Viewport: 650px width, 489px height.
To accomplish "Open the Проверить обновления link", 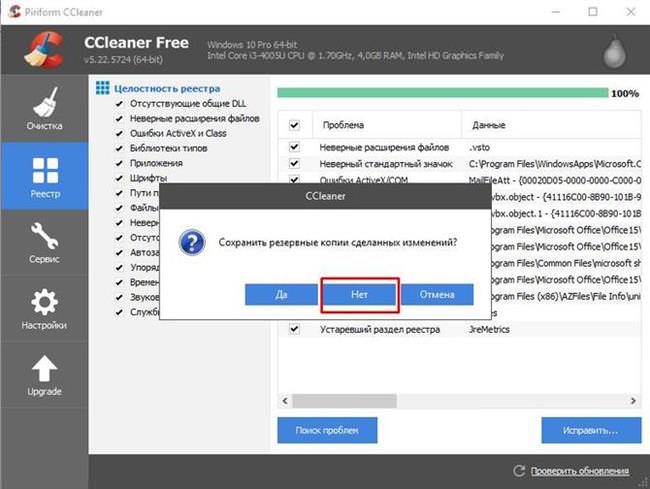I will click(580, 471).
